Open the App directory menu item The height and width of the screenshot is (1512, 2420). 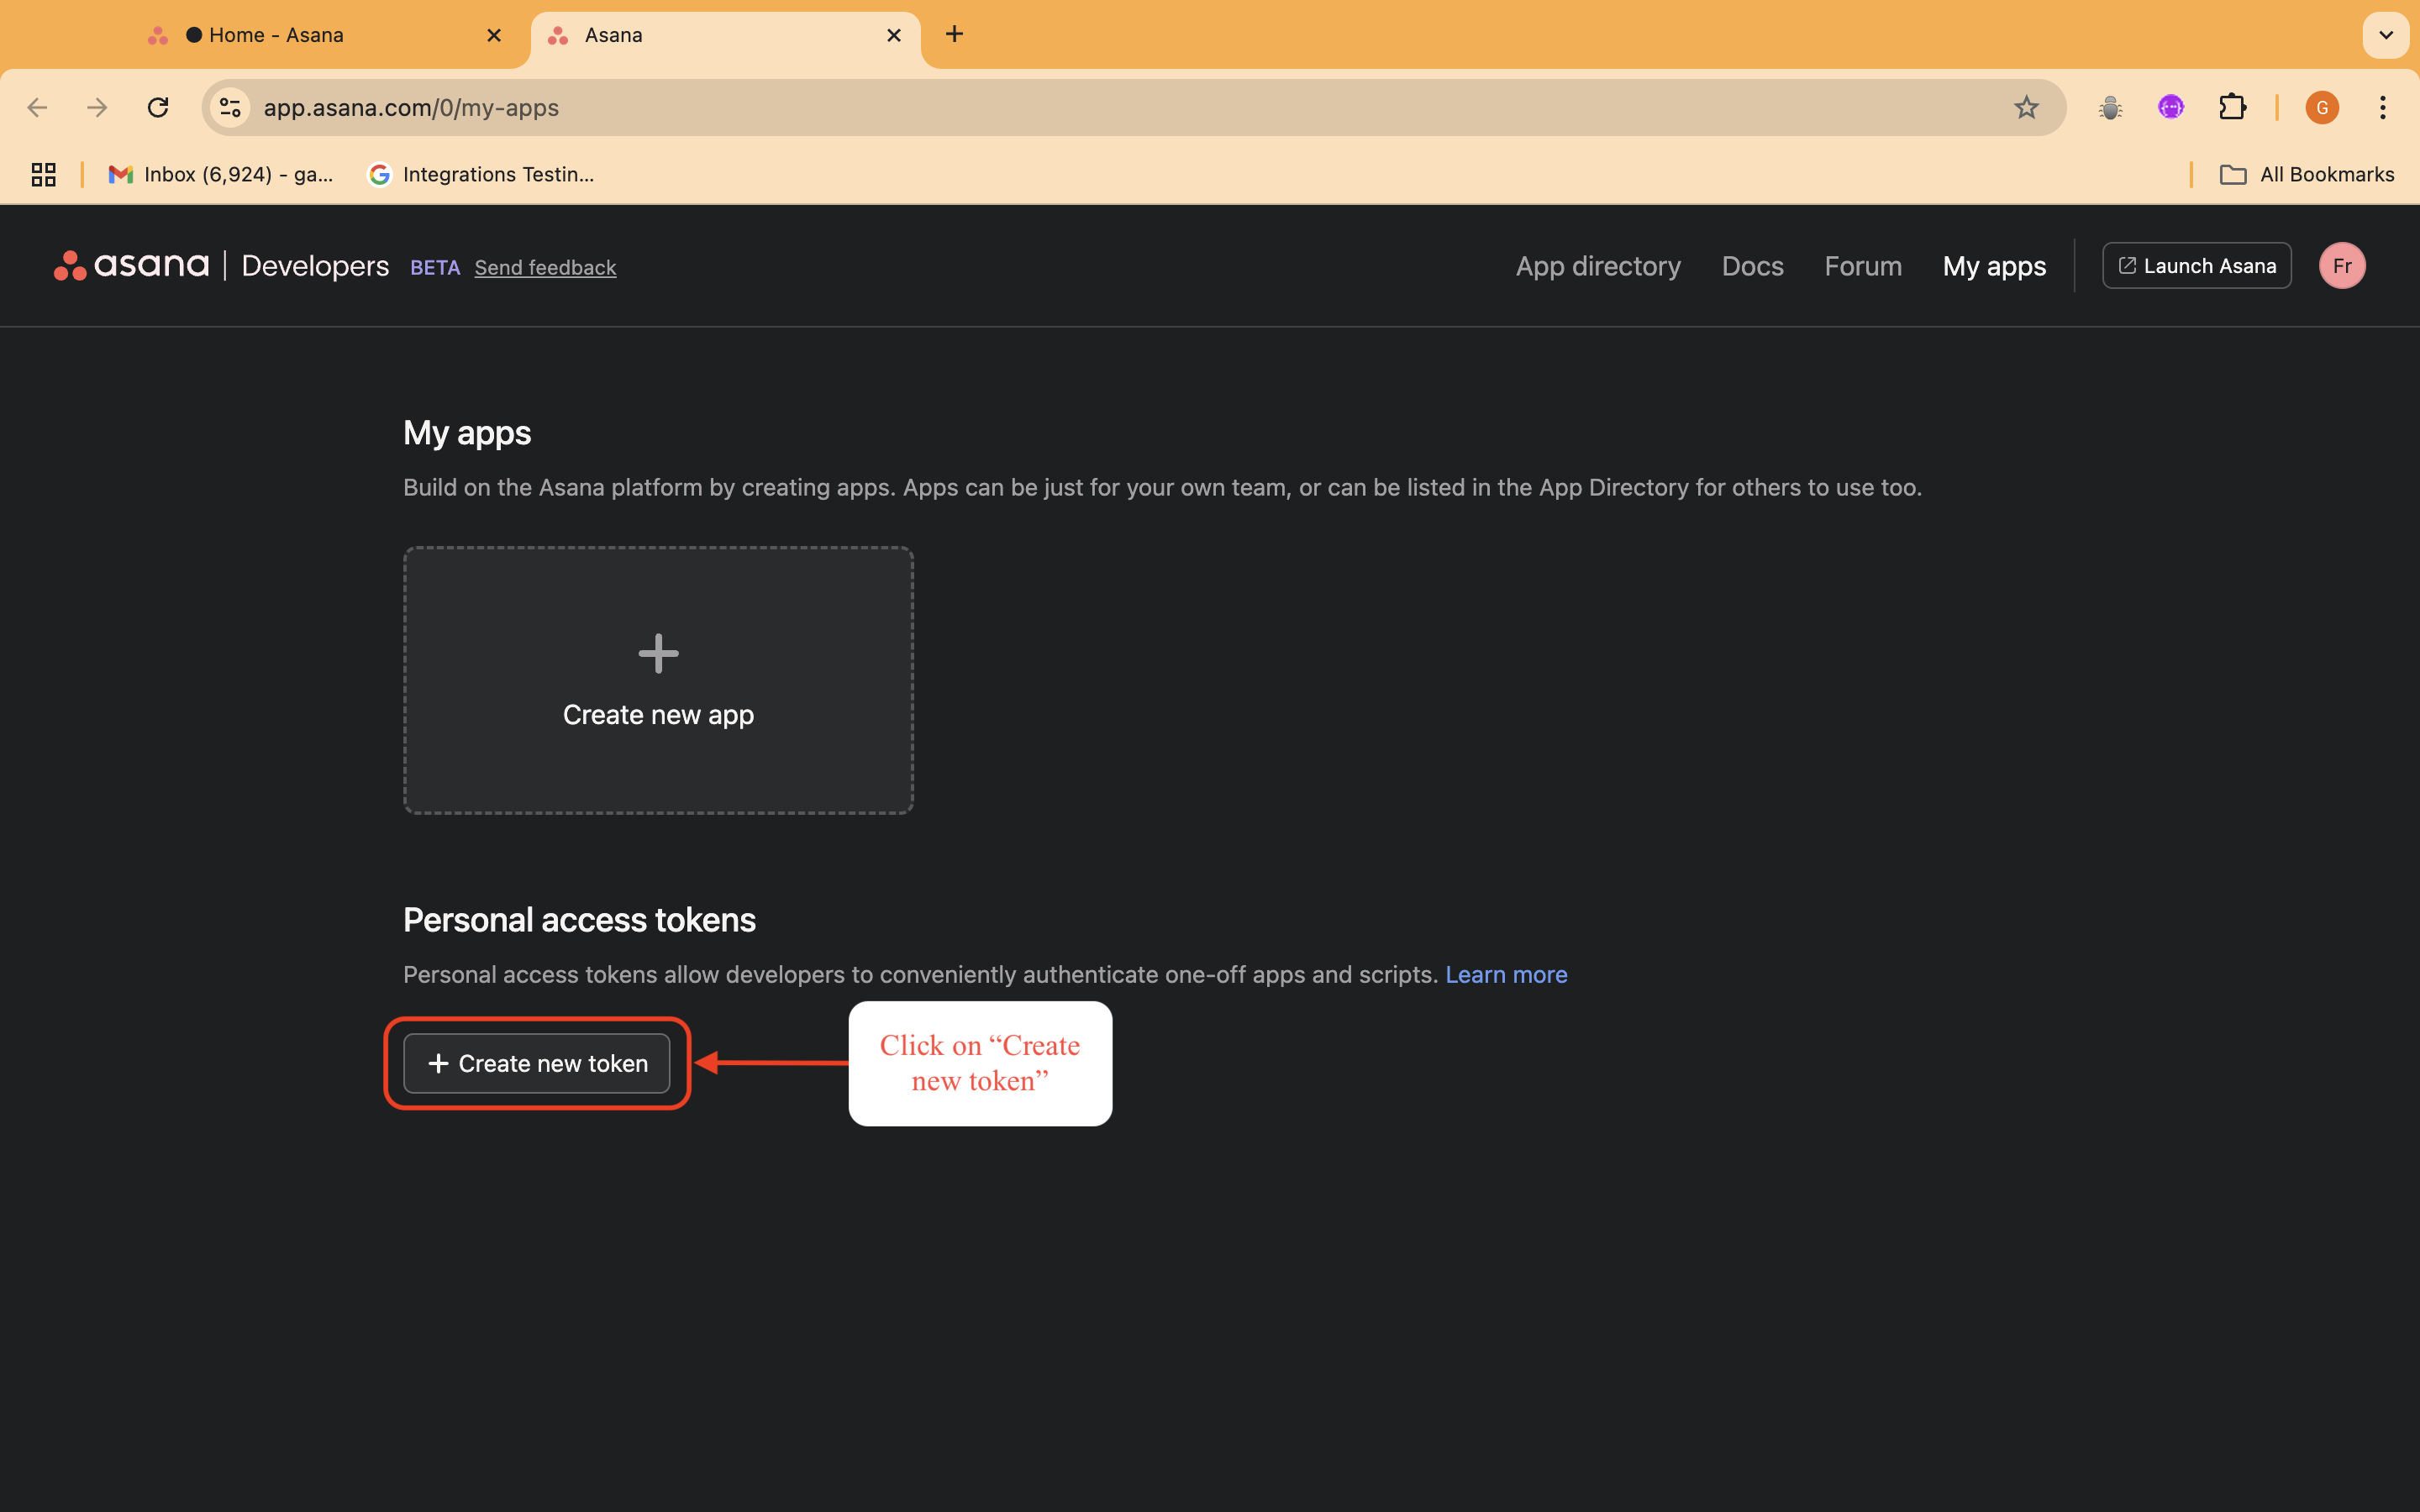[x=1597, y=266]
